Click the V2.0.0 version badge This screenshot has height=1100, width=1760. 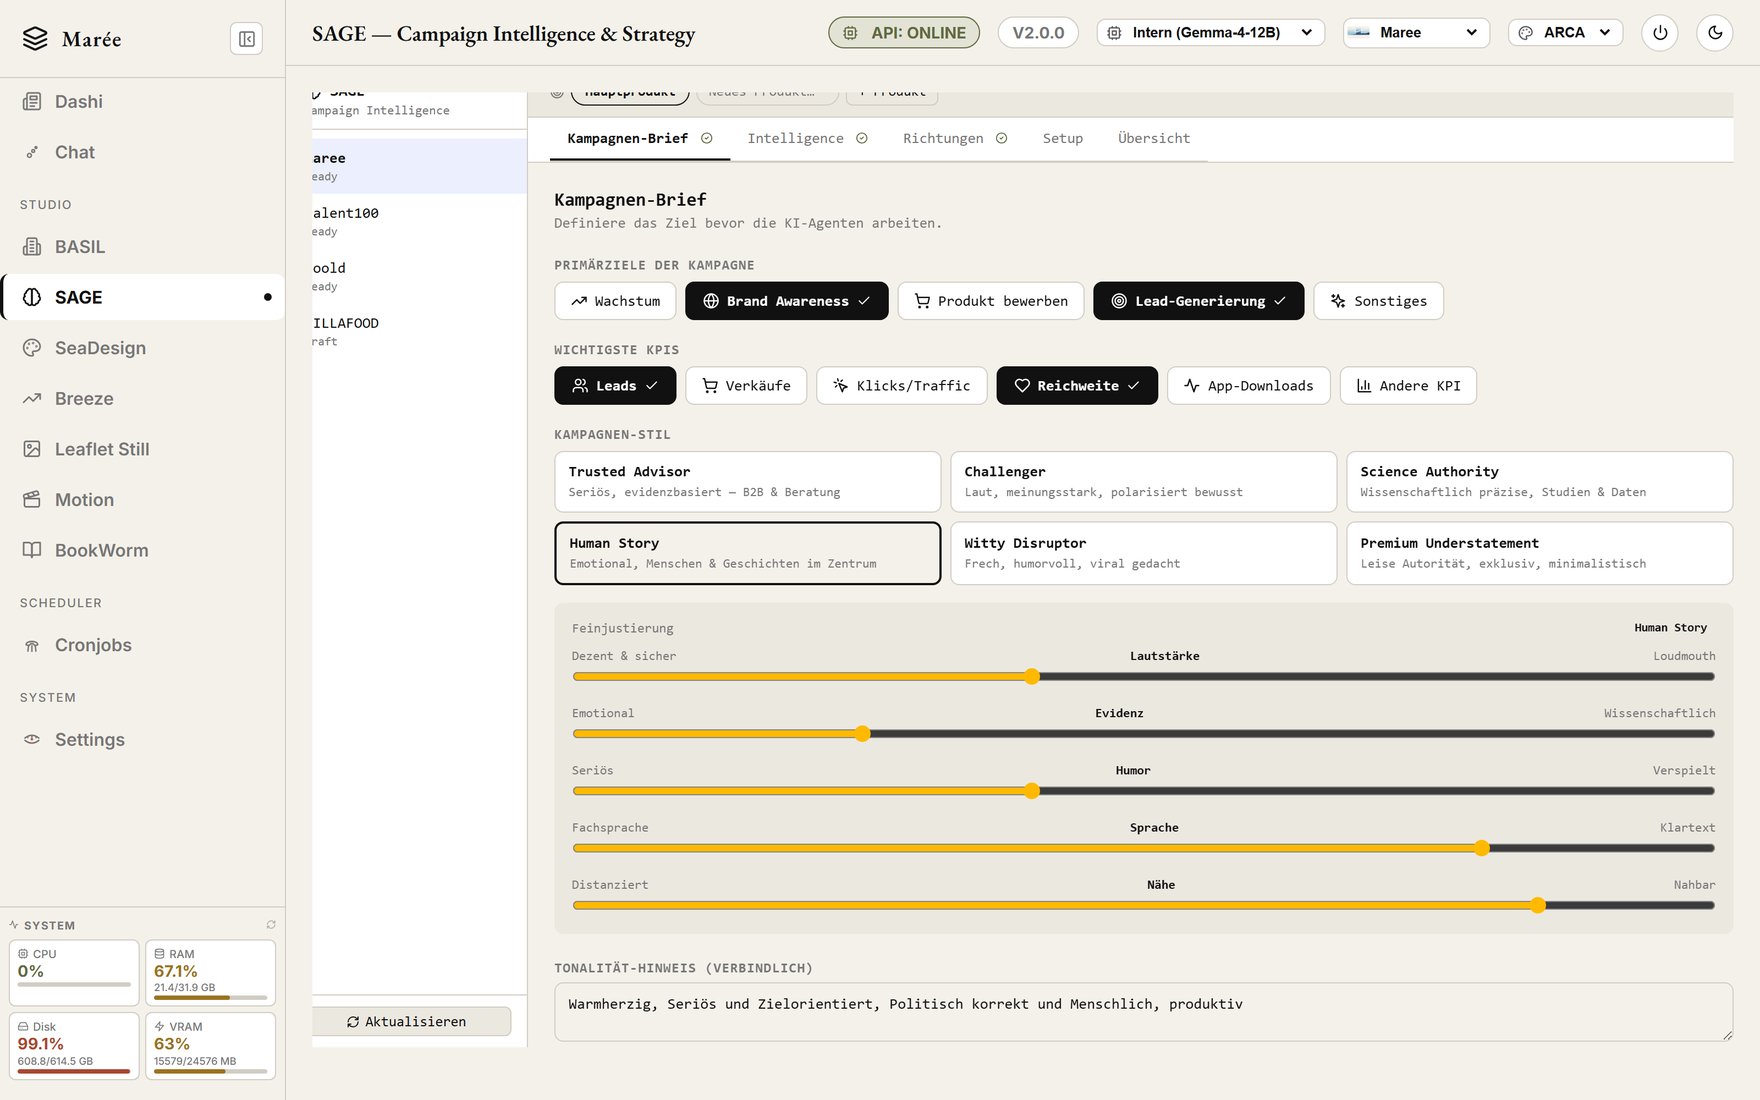[1038, 33]
